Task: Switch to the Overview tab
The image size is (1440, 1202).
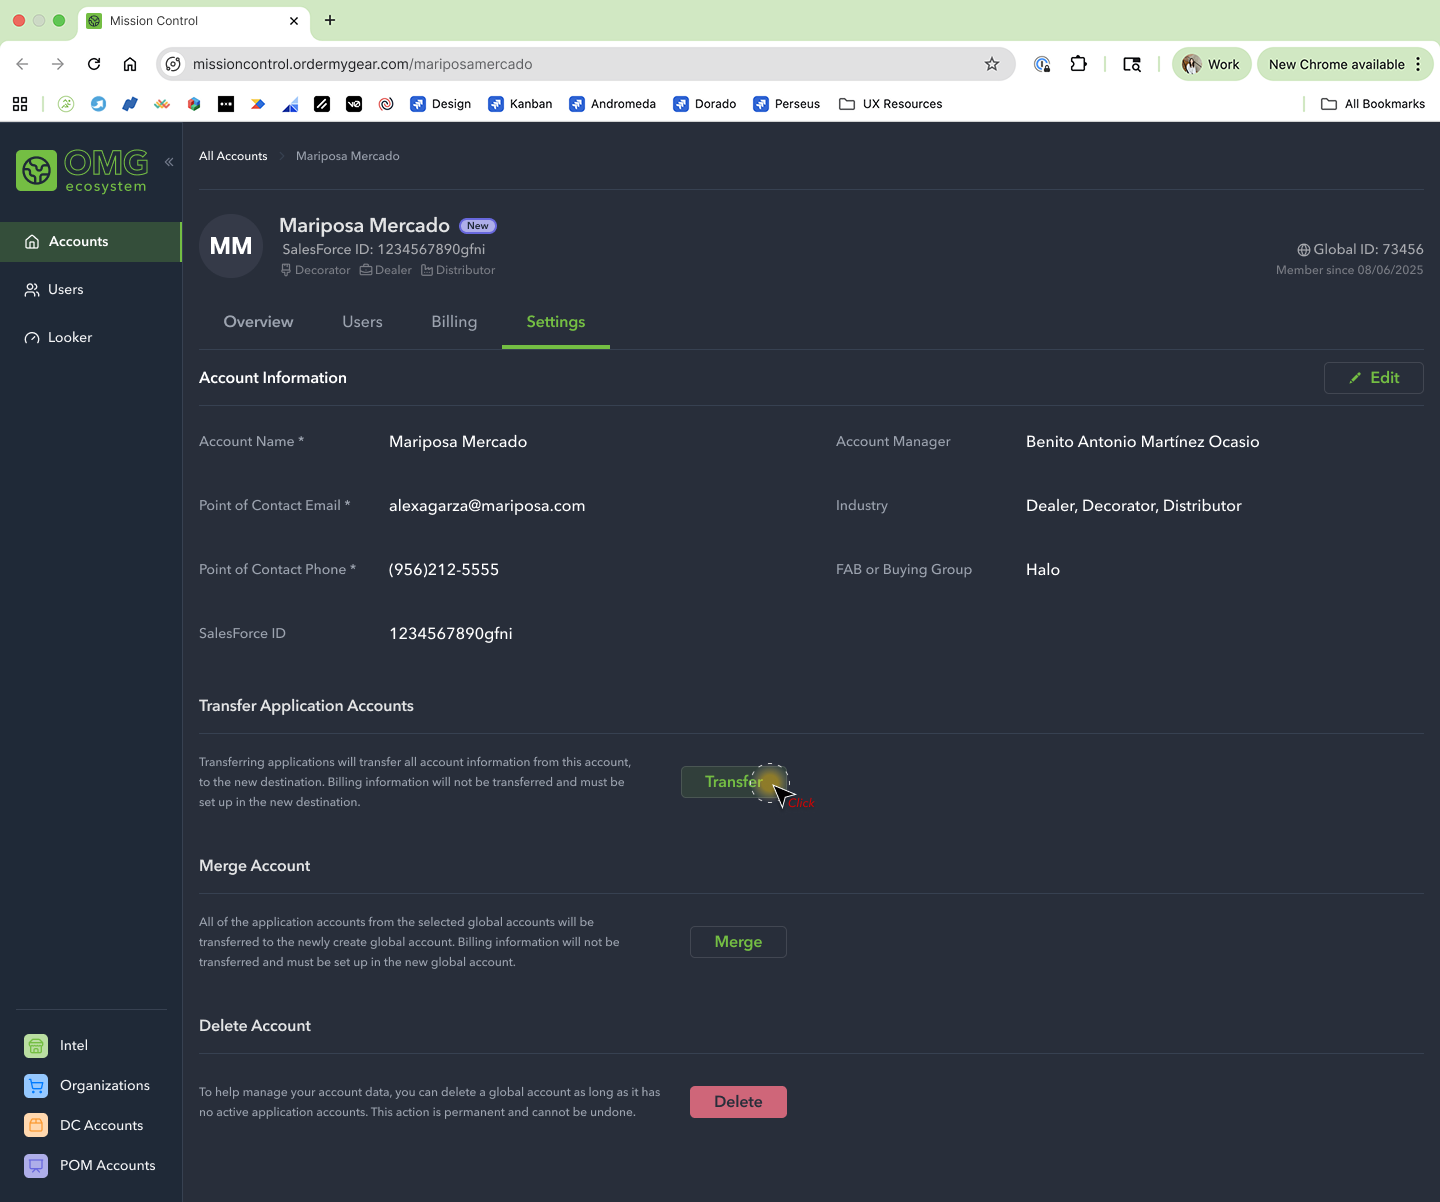Action: 258,322
